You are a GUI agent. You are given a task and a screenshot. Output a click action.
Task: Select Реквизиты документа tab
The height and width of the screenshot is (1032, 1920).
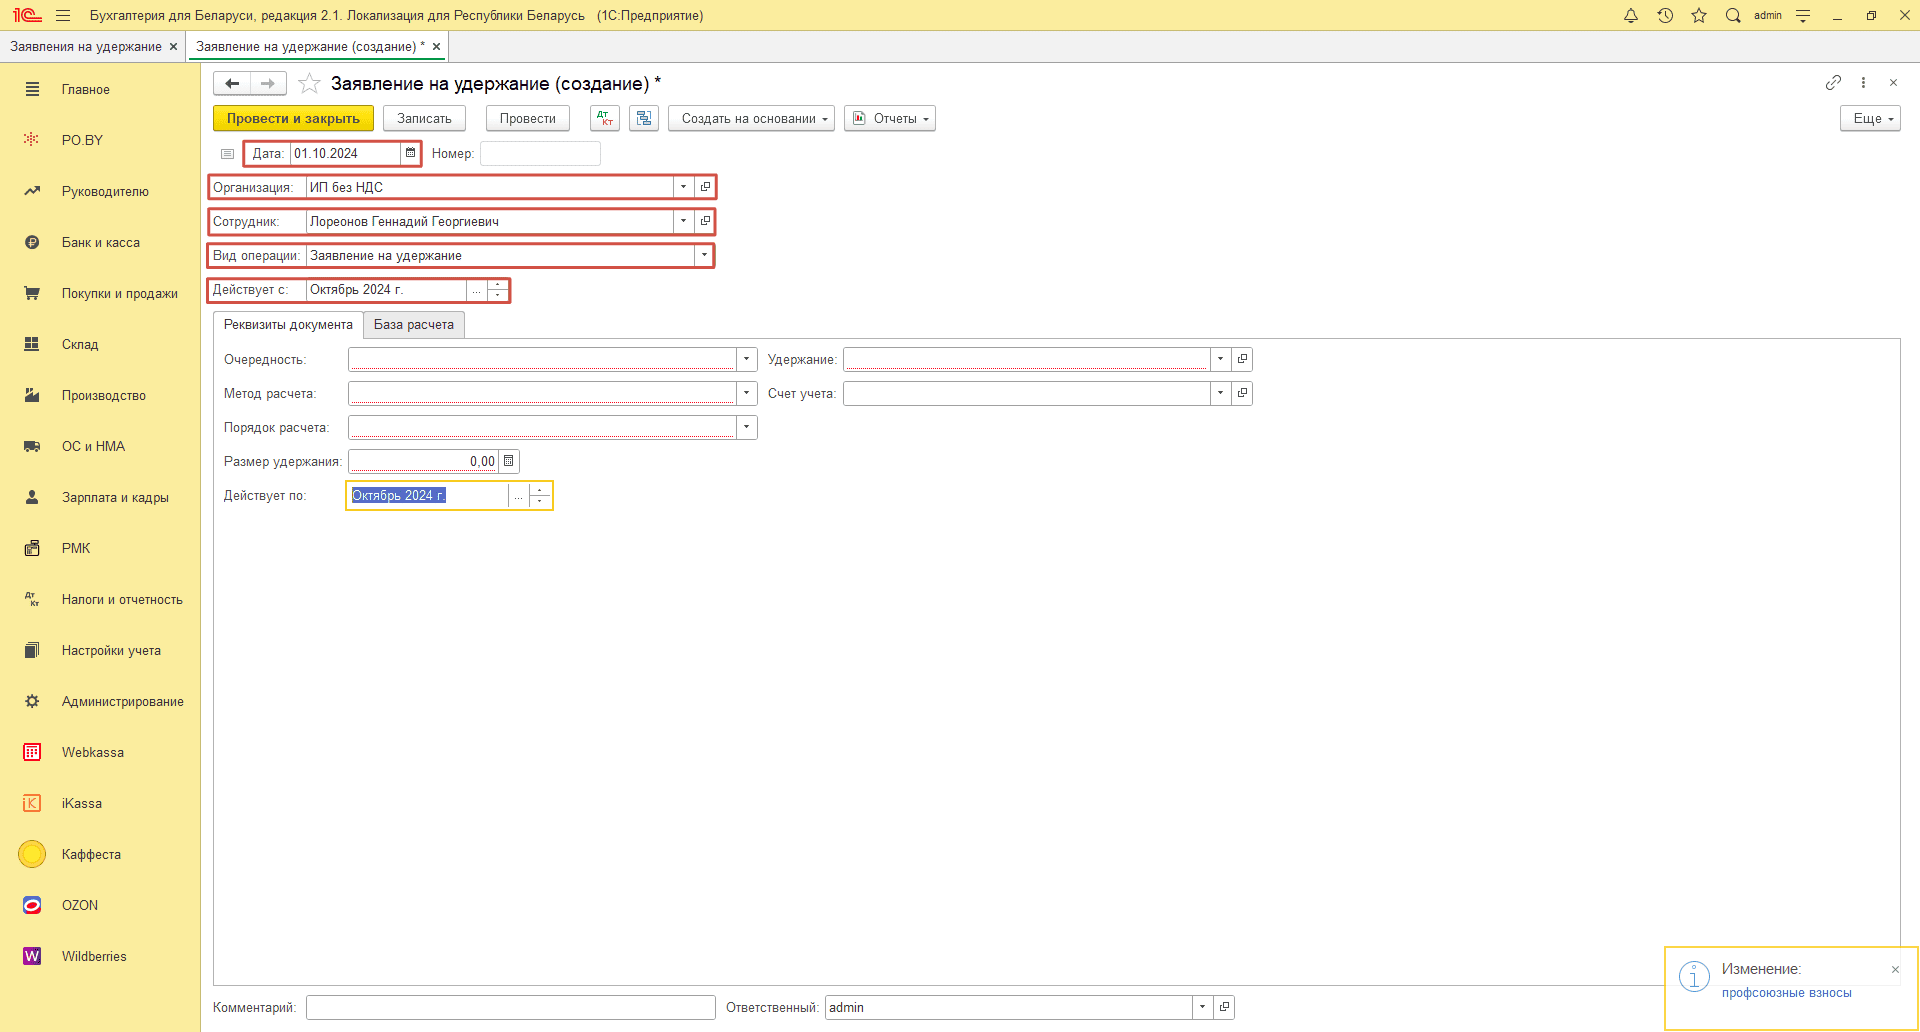[288, 325]
